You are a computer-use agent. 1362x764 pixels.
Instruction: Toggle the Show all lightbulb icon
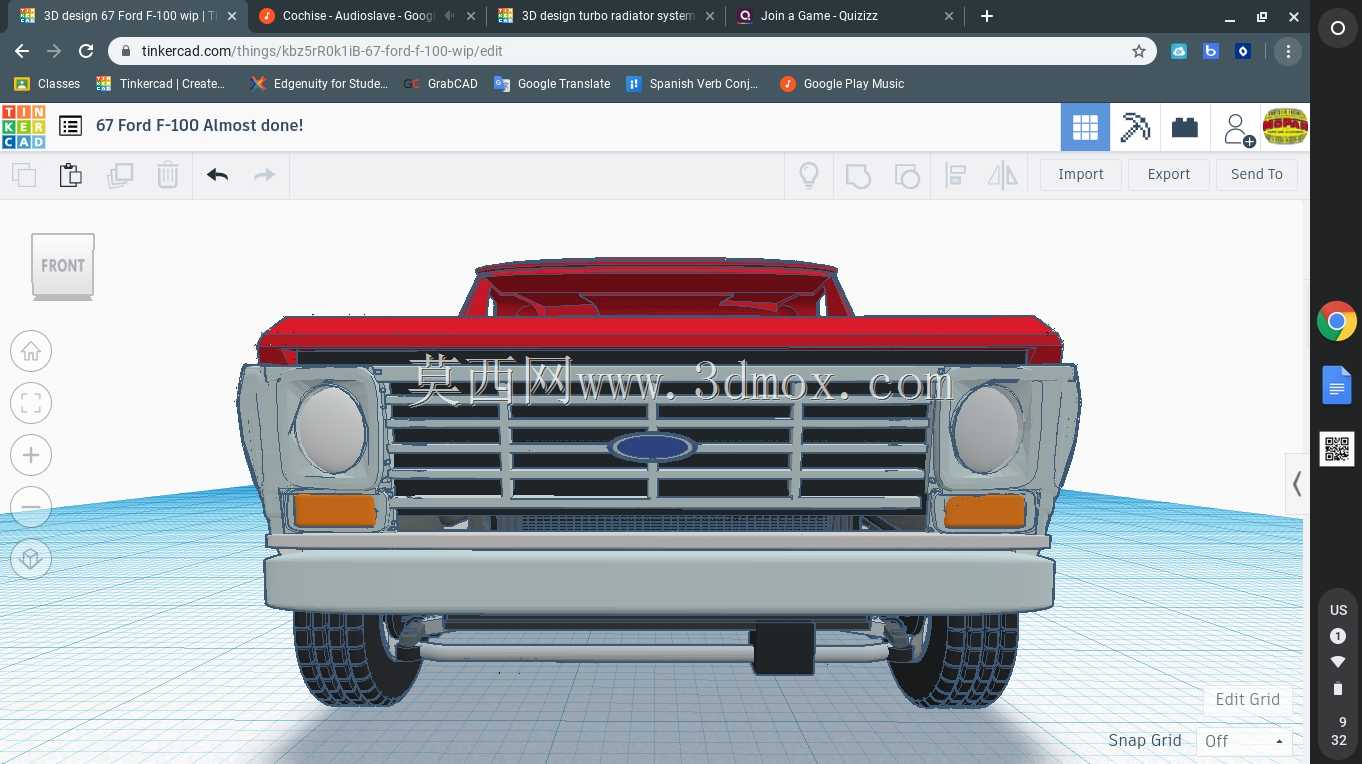tap(809, 175)
